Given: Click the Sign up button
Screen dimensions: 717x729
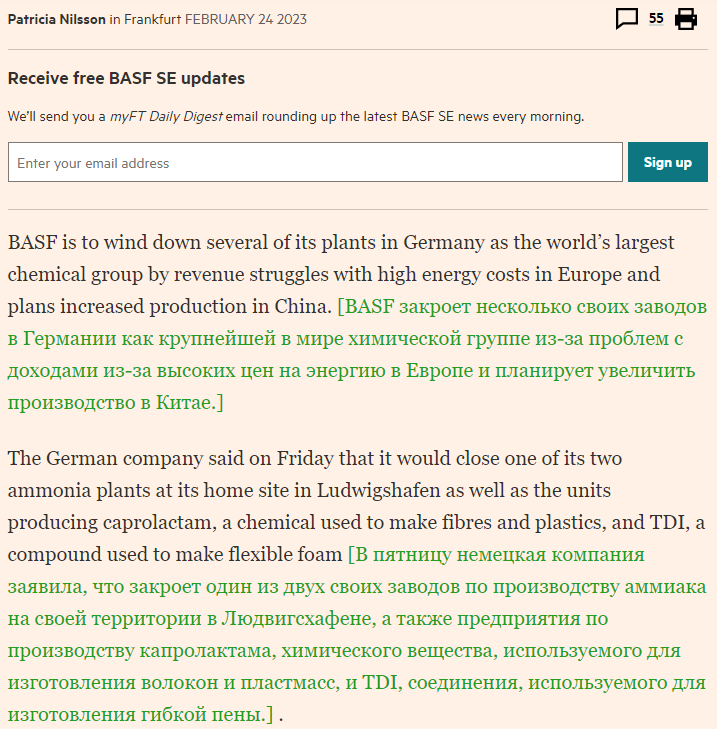Looking at the screenshot, I should click(668, 162).
